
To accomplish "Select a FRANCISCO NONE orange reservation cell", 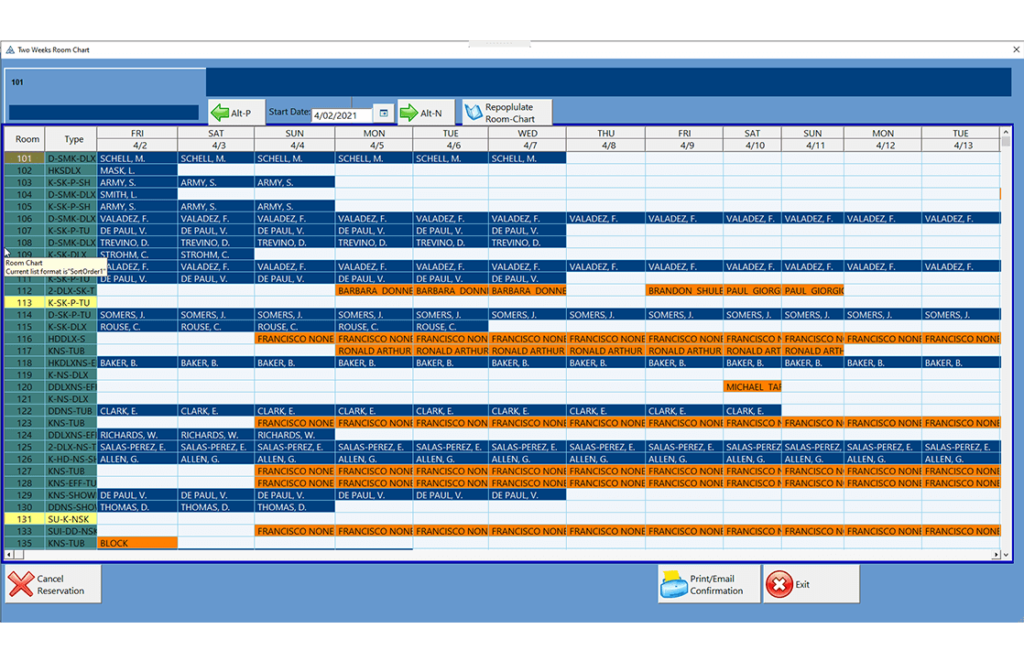I will 294,338.
